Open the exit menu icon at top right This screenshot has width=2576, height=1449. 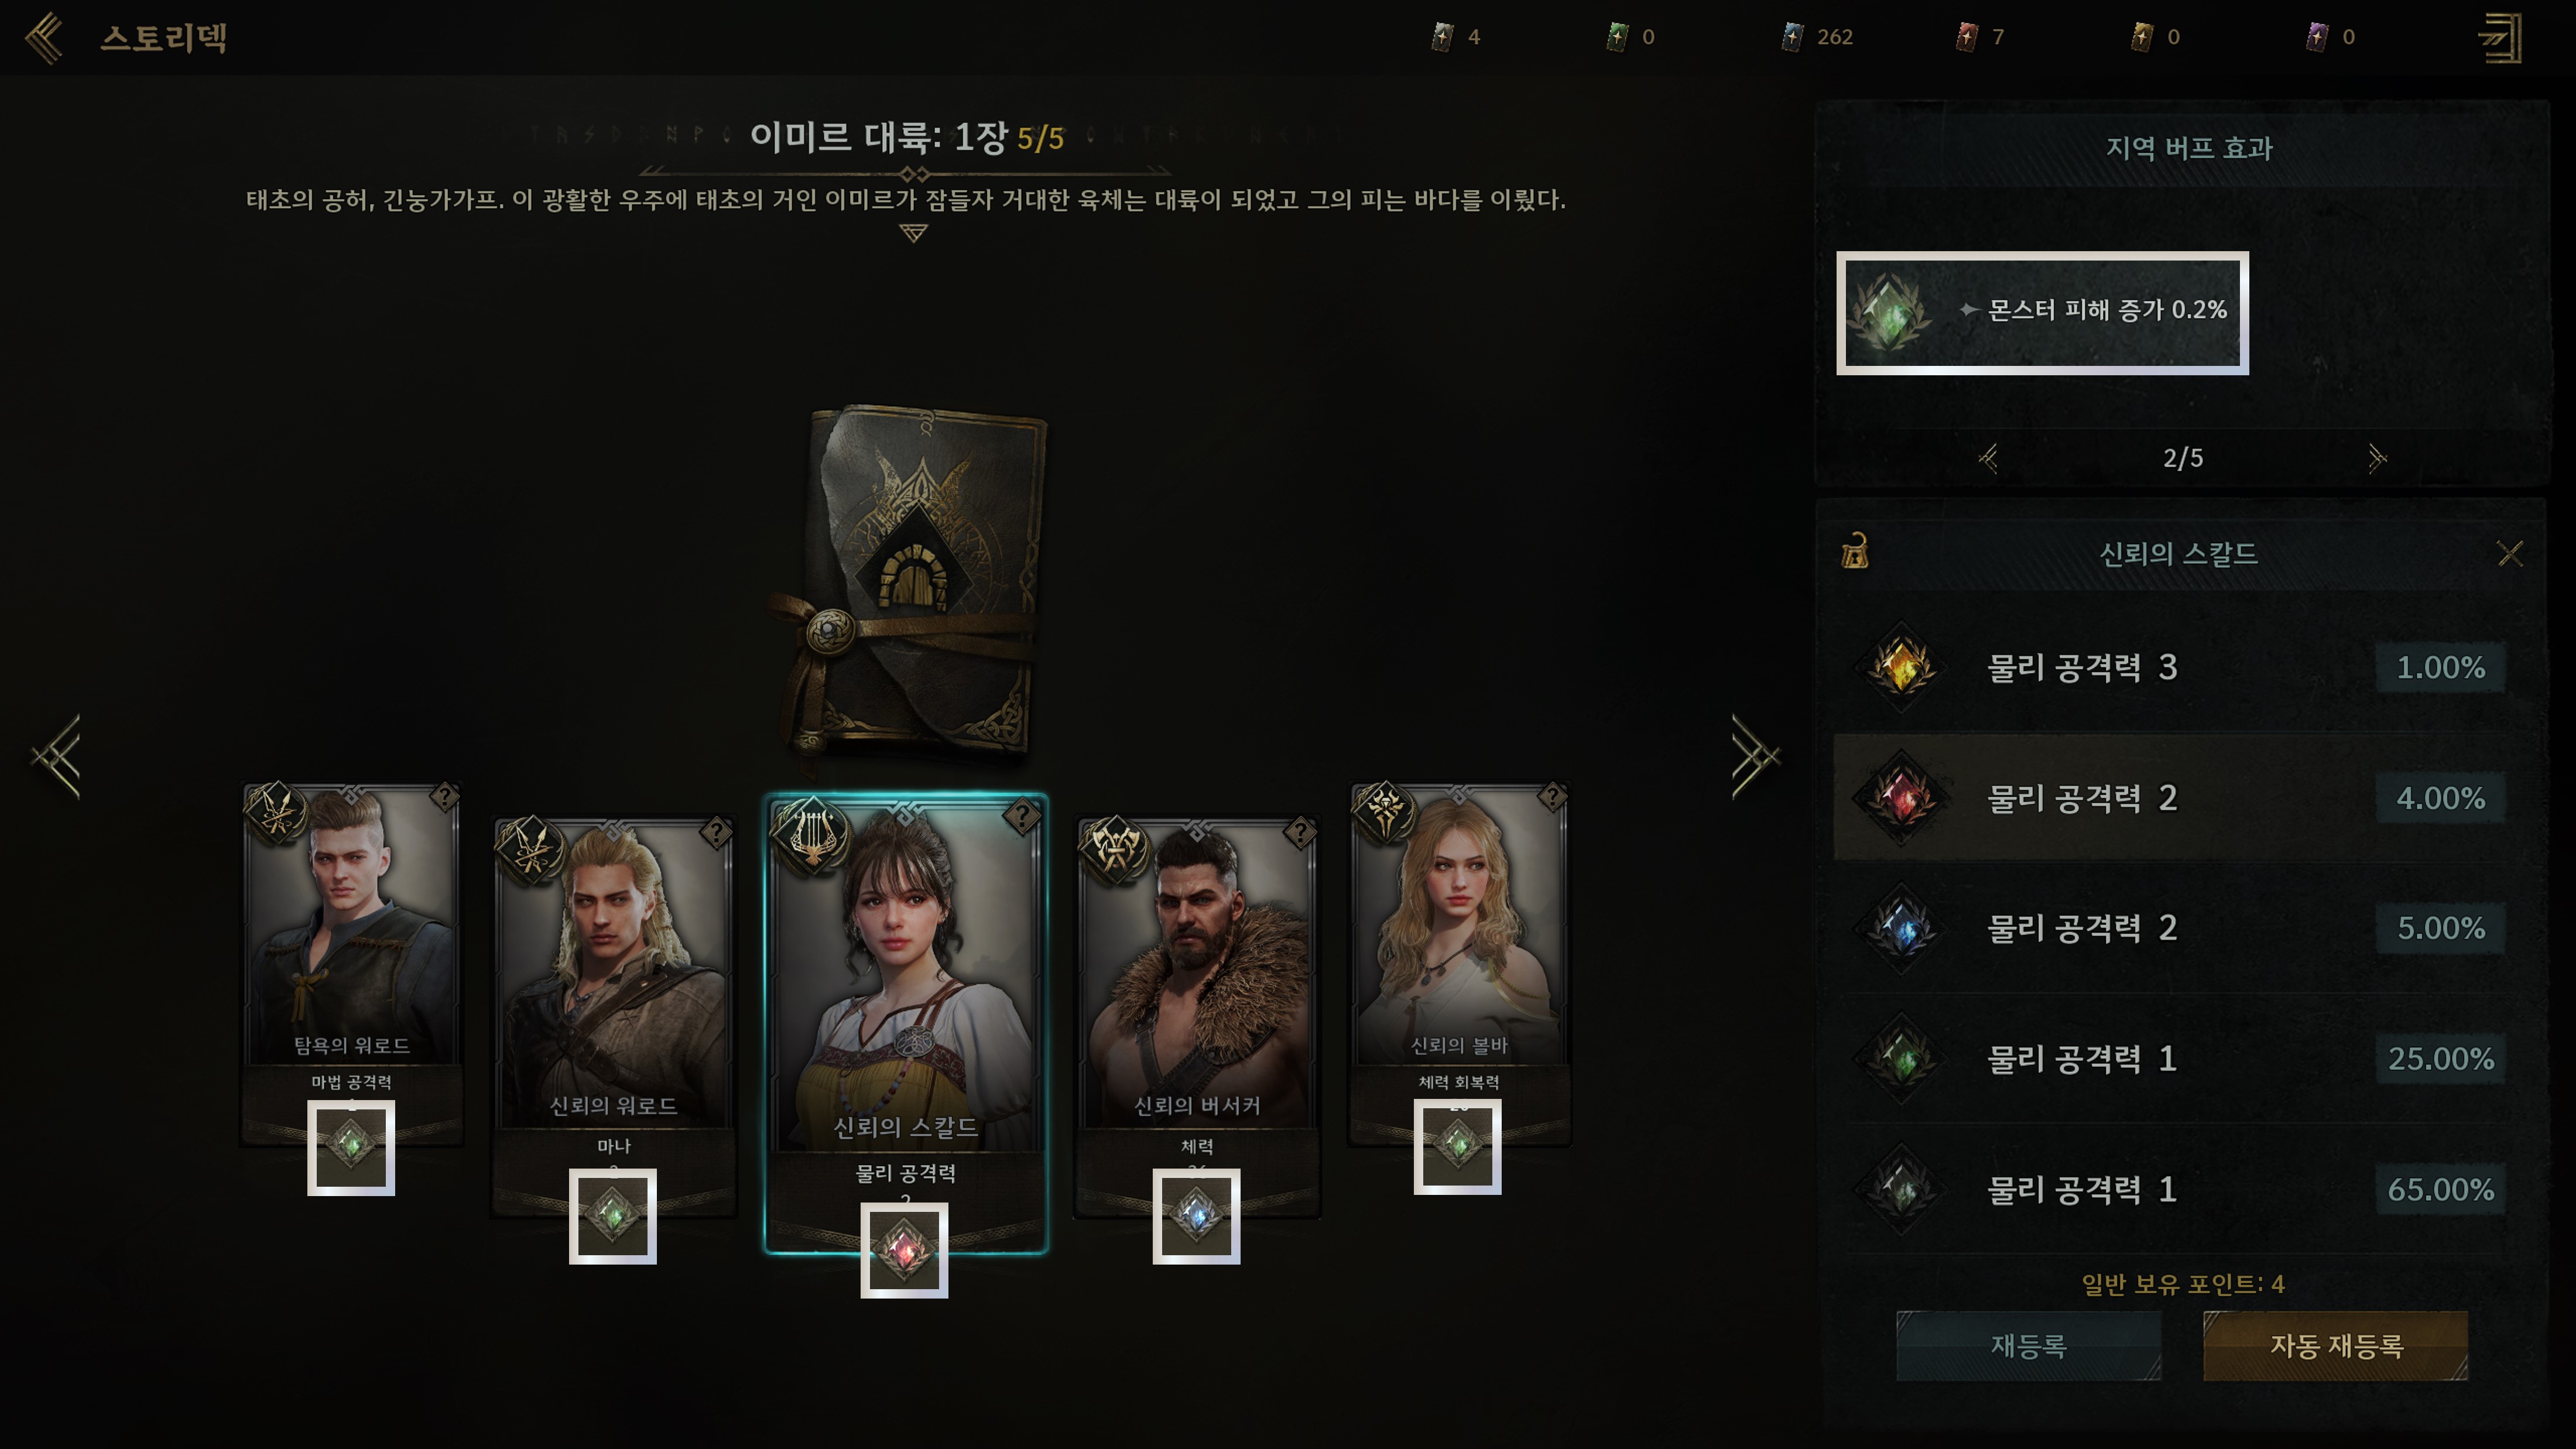[2499, 38]
